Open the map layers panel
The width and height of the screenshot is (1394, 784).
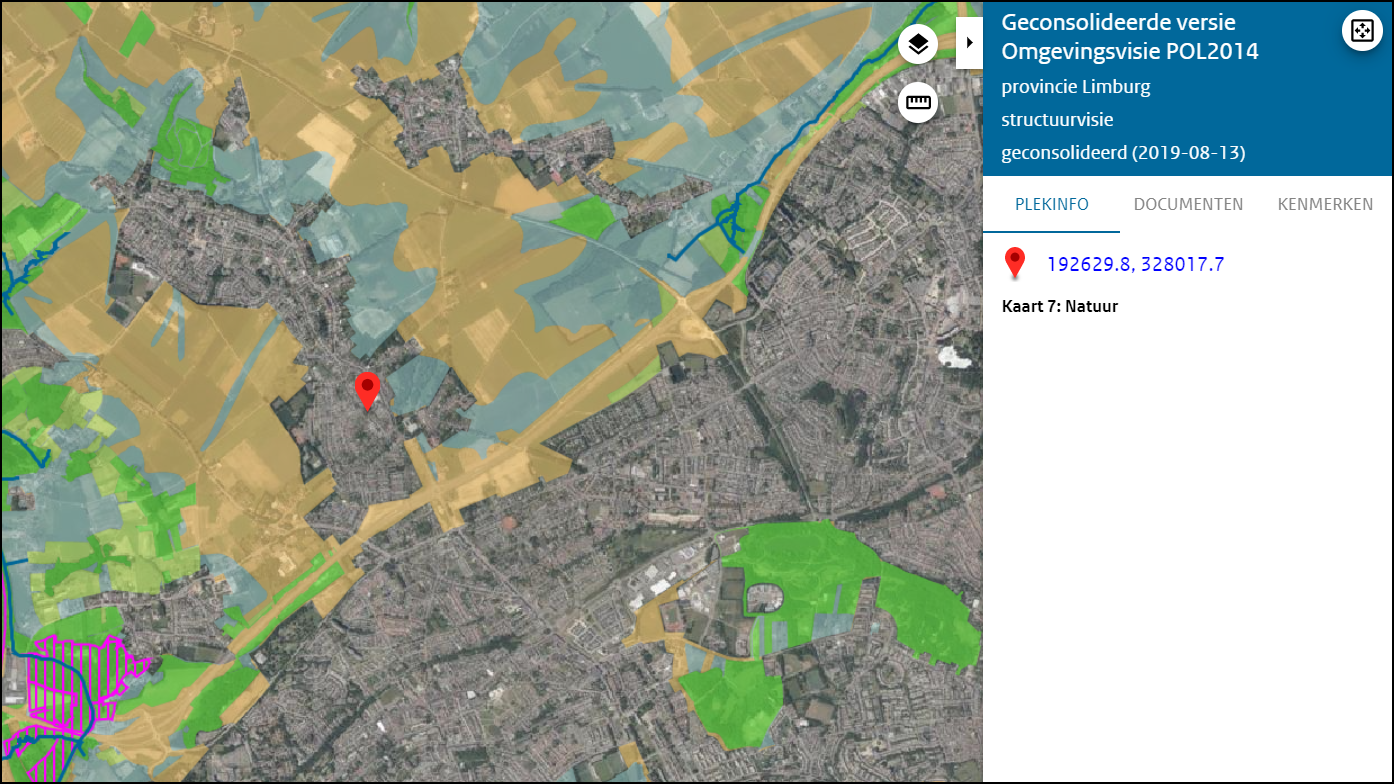click(918, 44)
